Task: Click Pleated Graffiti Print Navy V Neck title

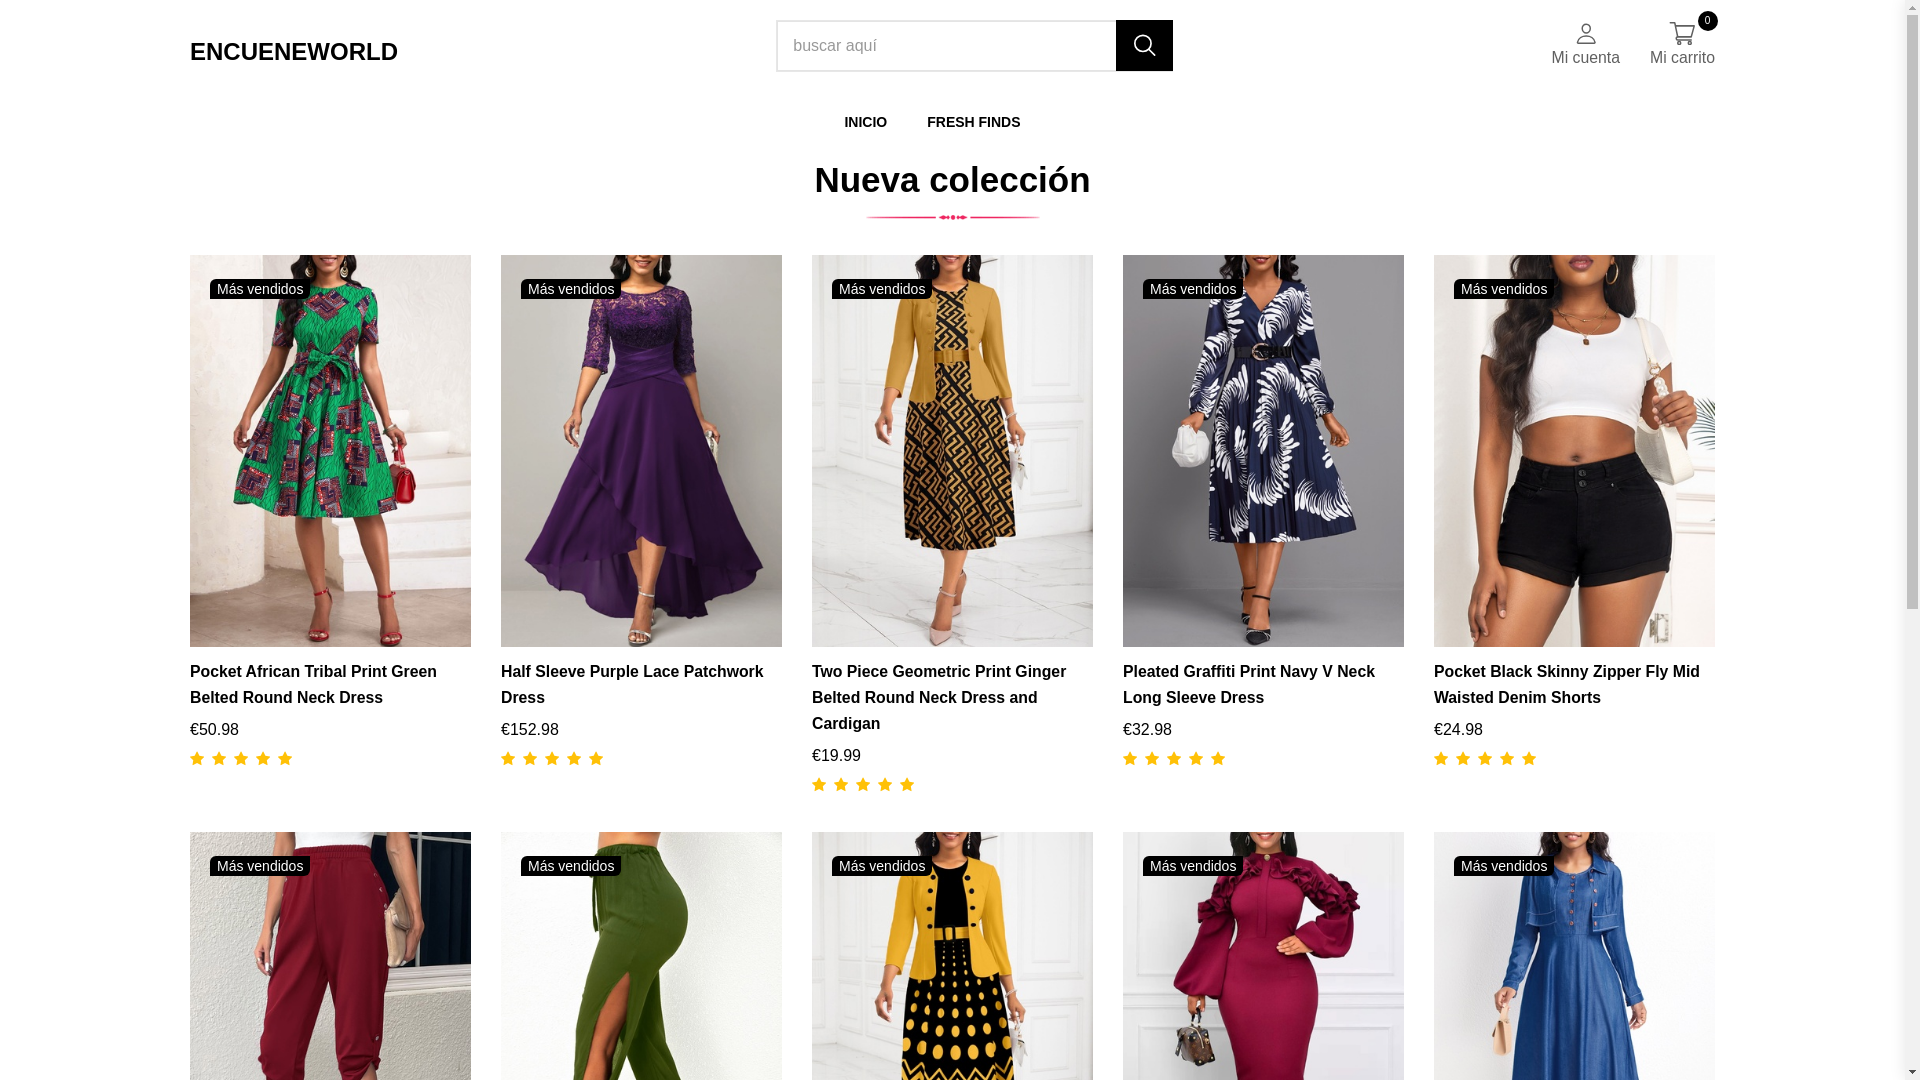Action: pyautogui.click(x=1249, y=685)
